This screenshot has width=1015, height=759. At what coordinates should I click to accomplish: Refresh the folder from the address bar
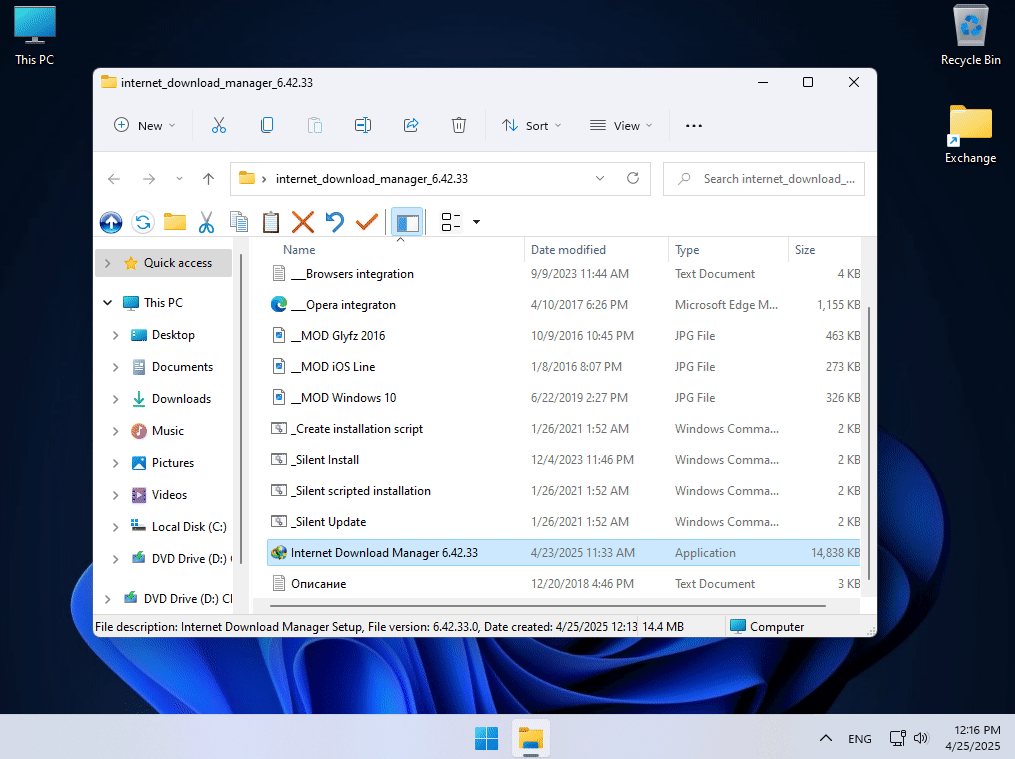pyautogui.click(x=633, y=178)
